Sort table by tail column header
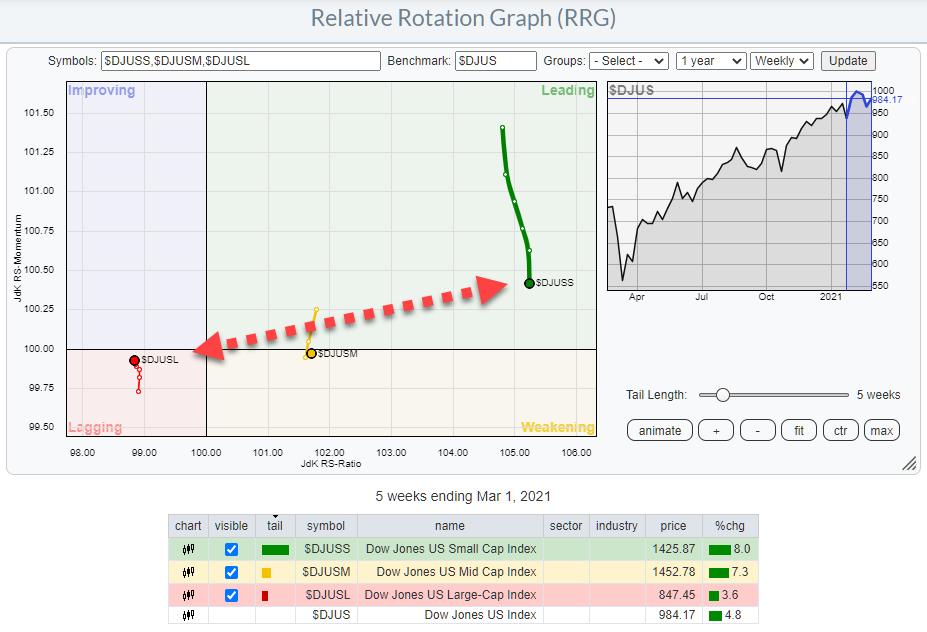This screenshot has height=632, width=927. (274, 525)
